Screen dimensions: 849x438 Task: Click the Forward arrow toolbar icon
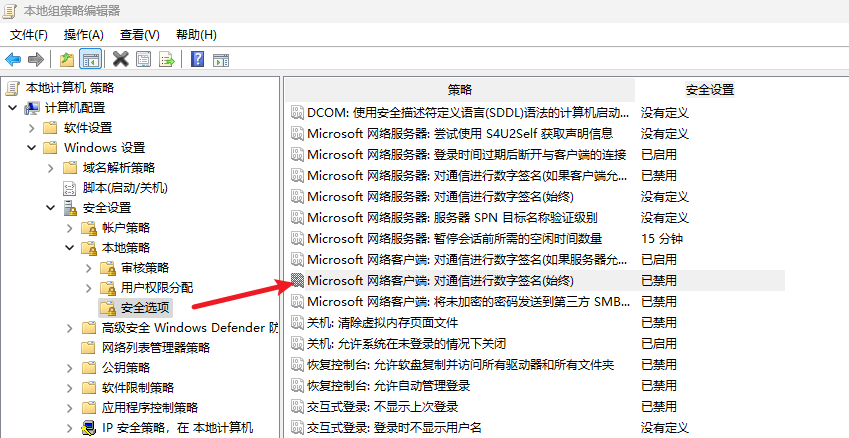36,59
